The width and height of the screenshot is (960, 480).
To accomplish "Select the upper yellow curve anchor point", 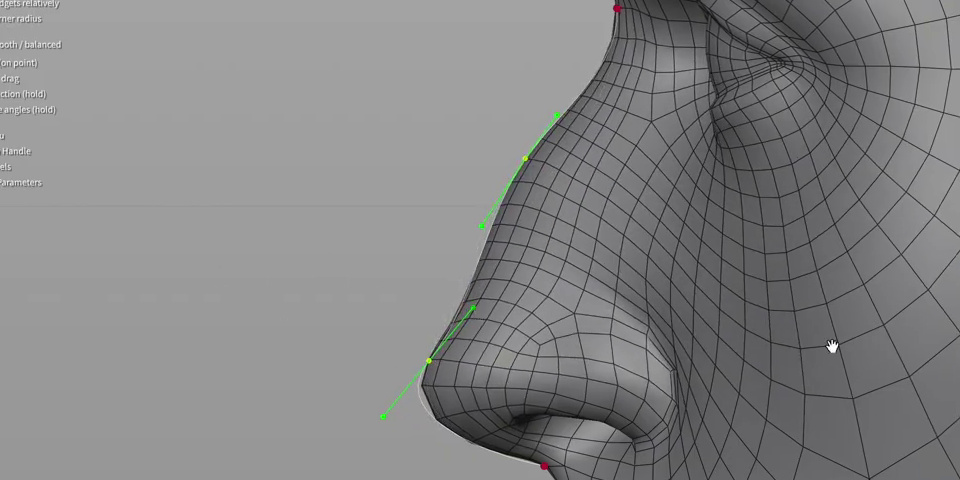I will 525,159.
